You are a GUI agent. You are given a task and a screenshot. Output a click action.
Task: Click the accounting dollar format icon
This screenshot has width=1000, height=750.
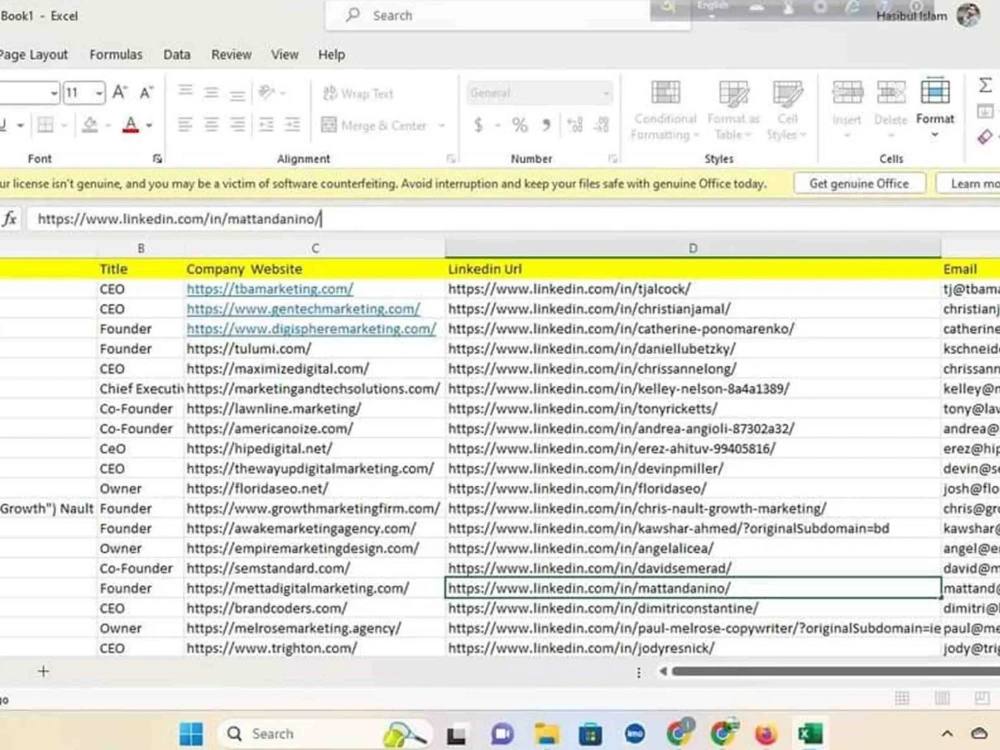[478, 125]
